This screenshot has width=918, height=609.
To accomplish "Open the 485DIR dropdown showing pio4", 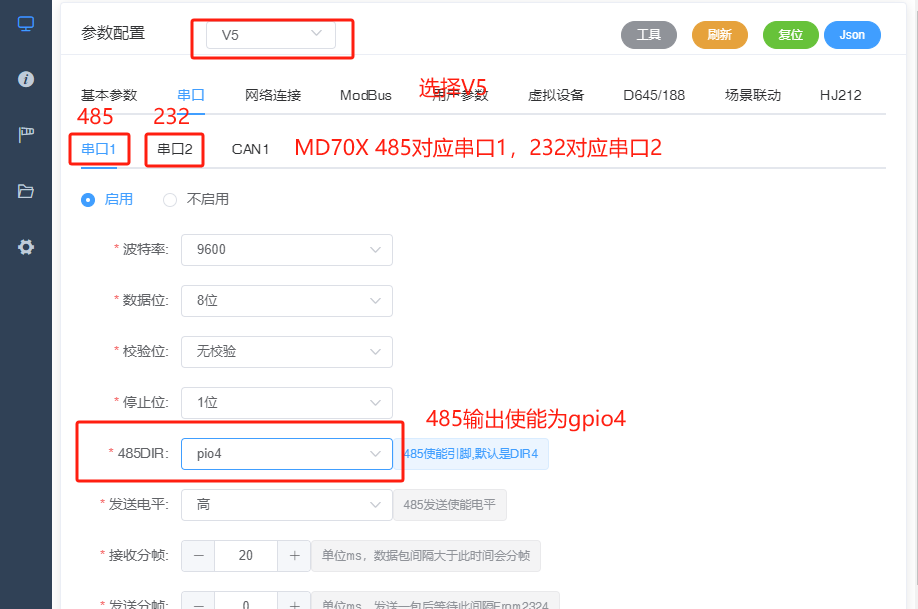I will (x=287, y=453).
